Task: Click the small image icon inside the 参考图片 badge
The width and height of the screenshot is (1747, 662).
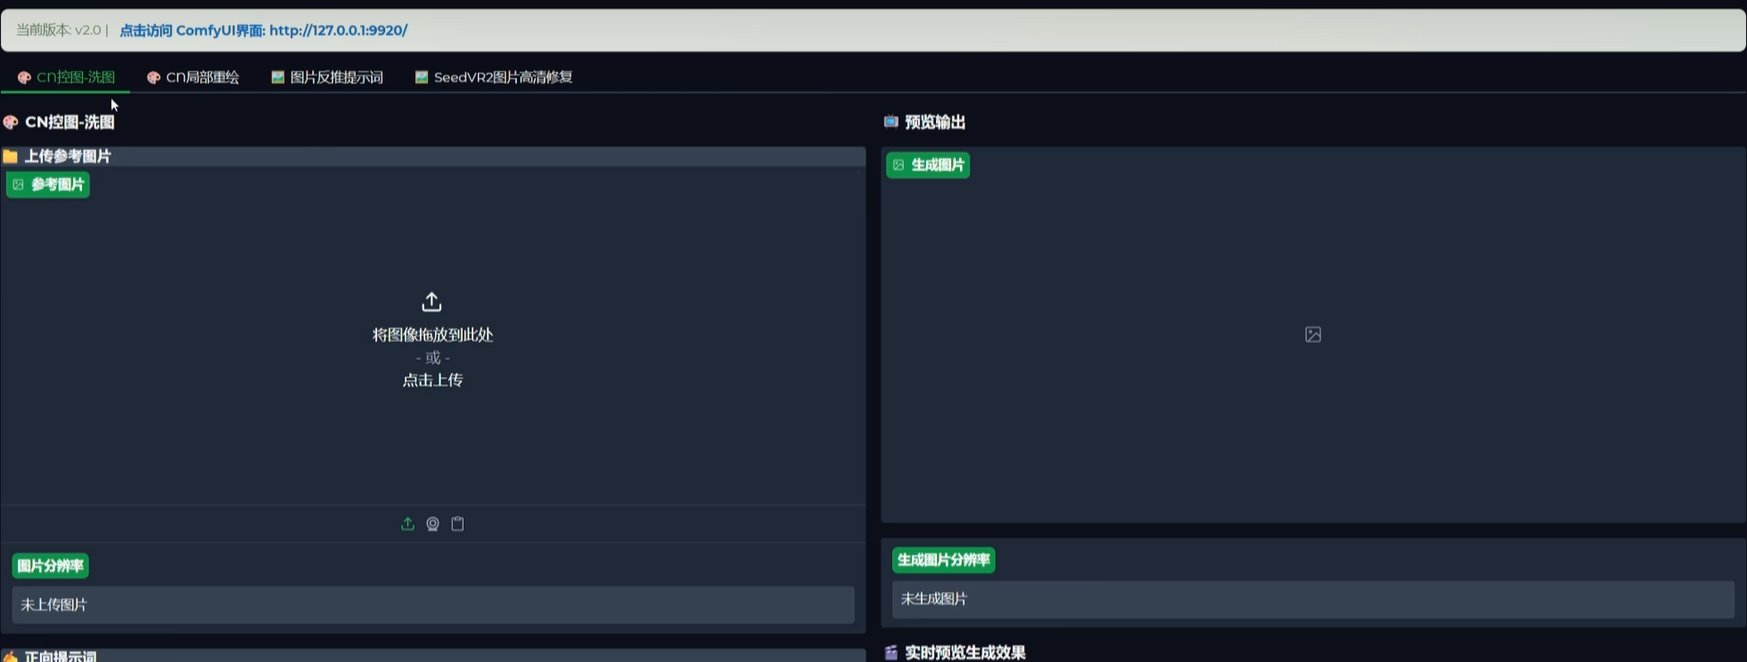Action: coord(18,184)
